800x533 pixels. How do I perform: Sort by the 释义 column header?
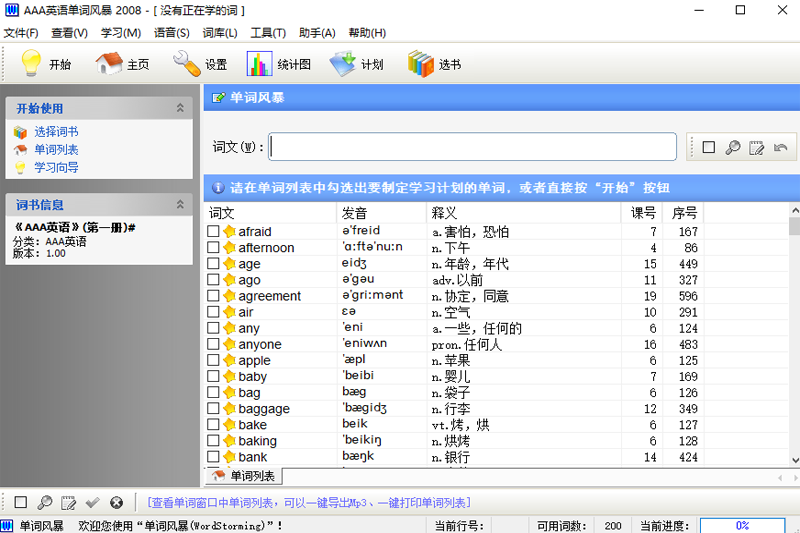(x=523, y=213)
